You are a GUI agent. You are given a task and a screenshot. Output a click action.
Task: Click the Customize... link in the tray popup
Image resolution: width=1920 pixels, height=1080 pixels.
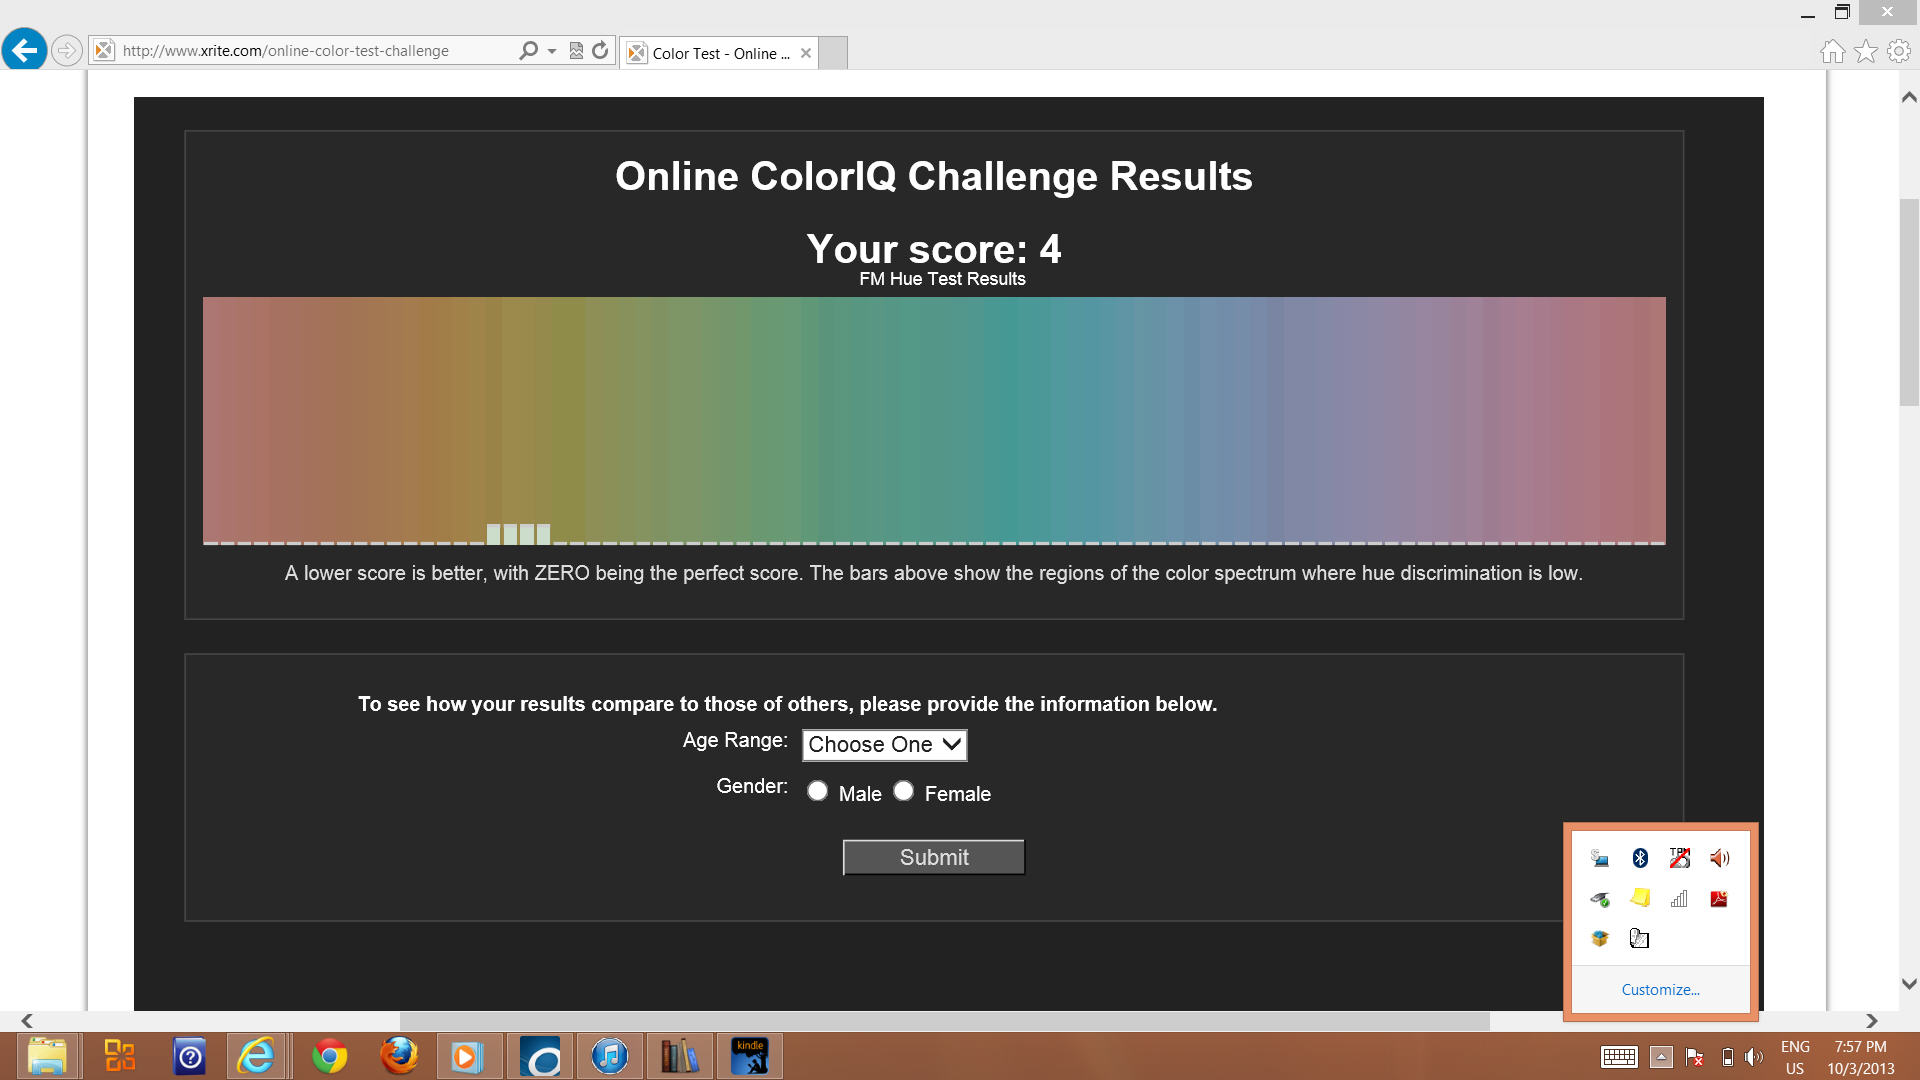[1660, 989]
